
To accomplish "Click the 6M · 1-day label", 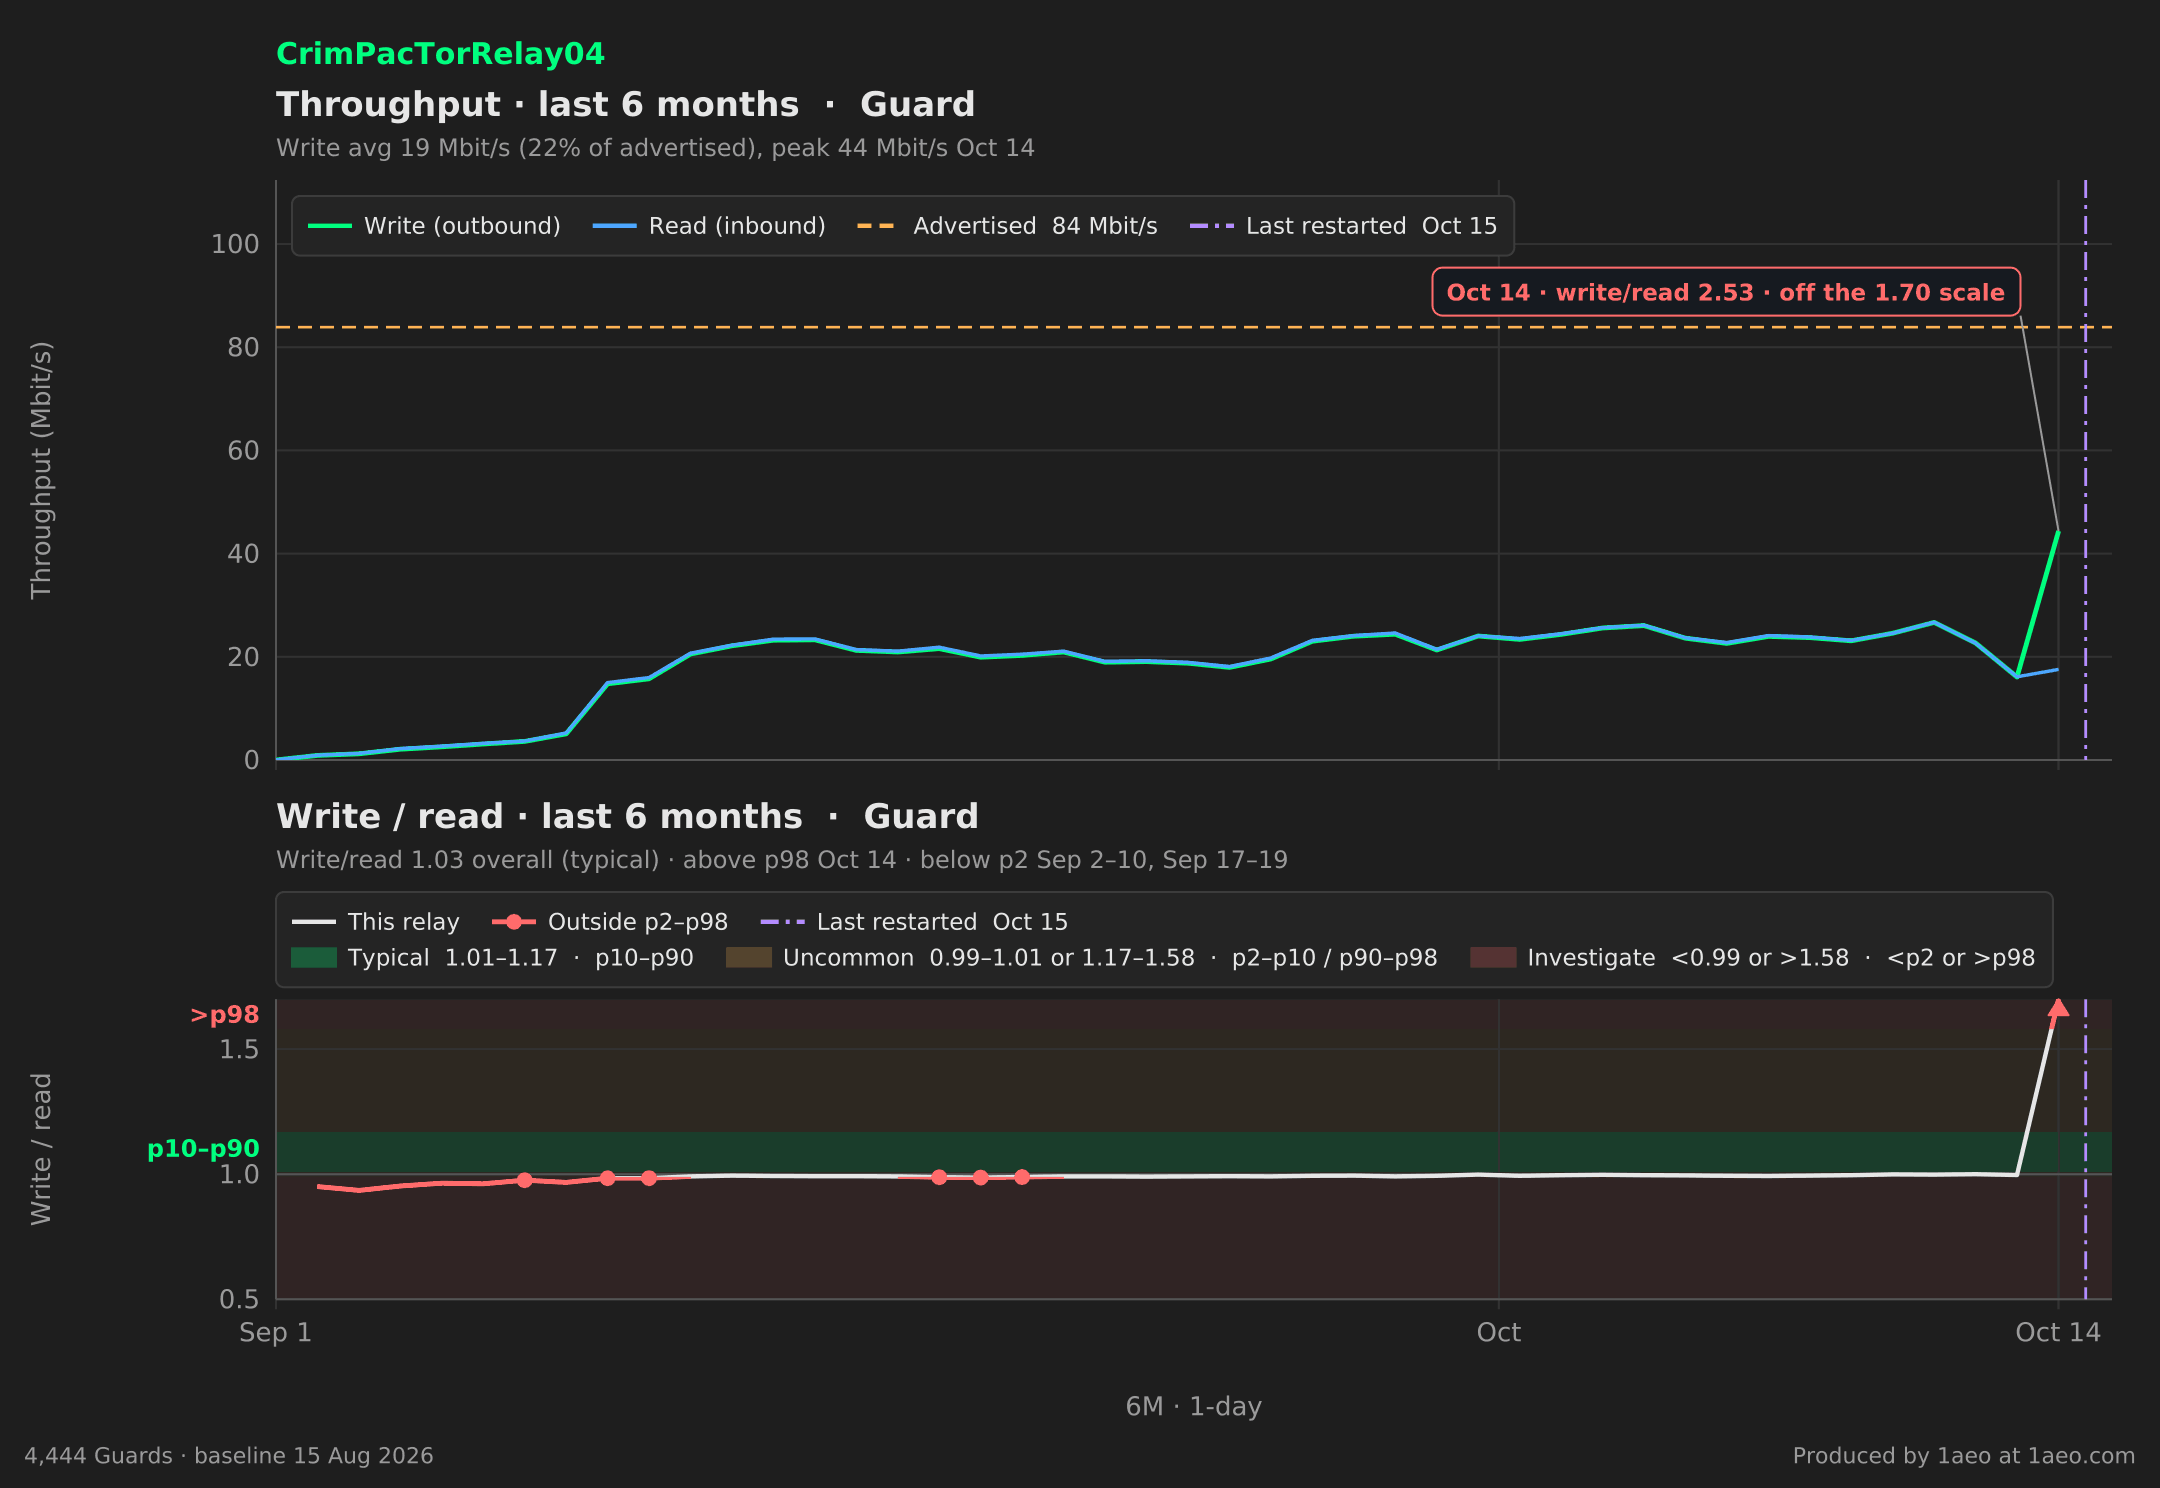I will pyautogui.click(x=1194, y=1407).
